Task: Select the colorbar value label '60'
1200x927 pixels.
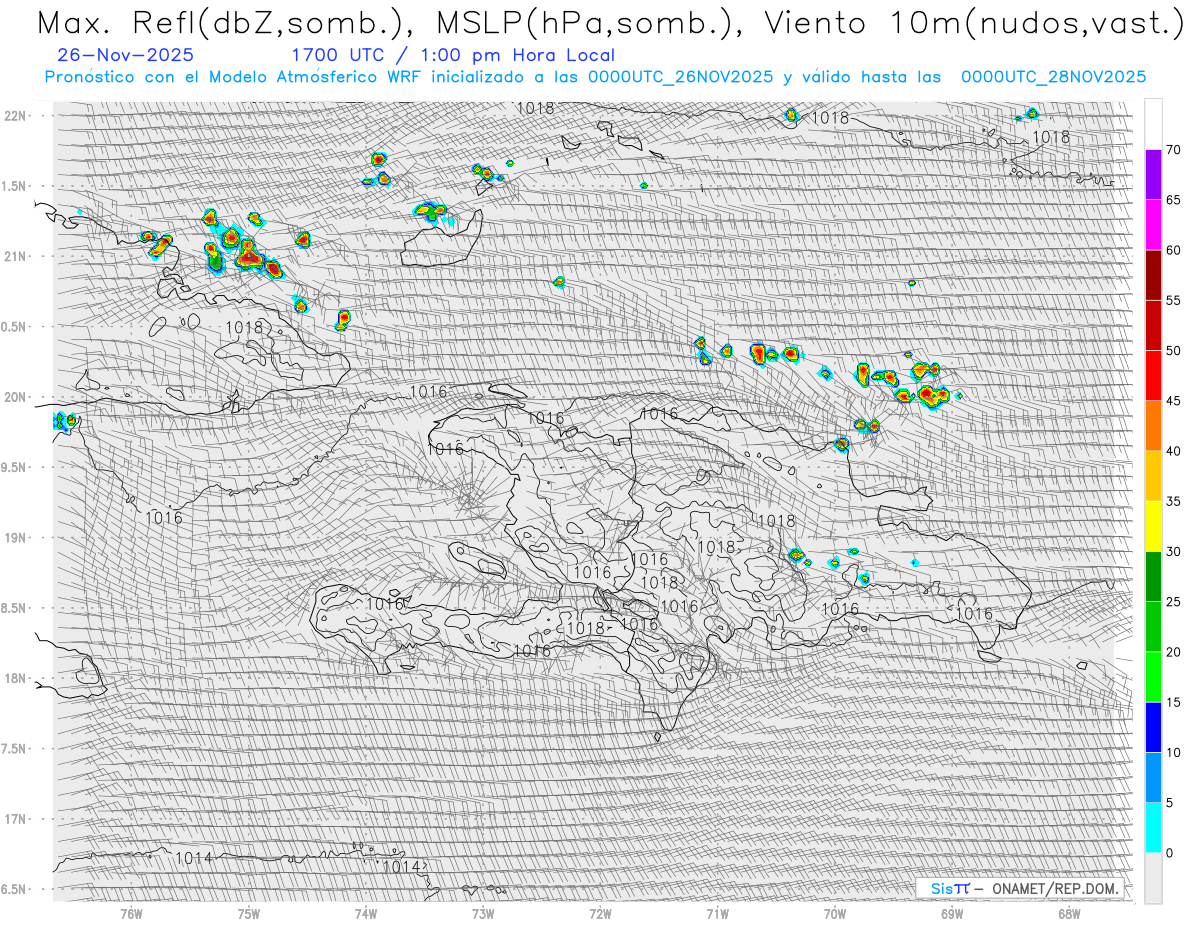Action: [1173, 250]
